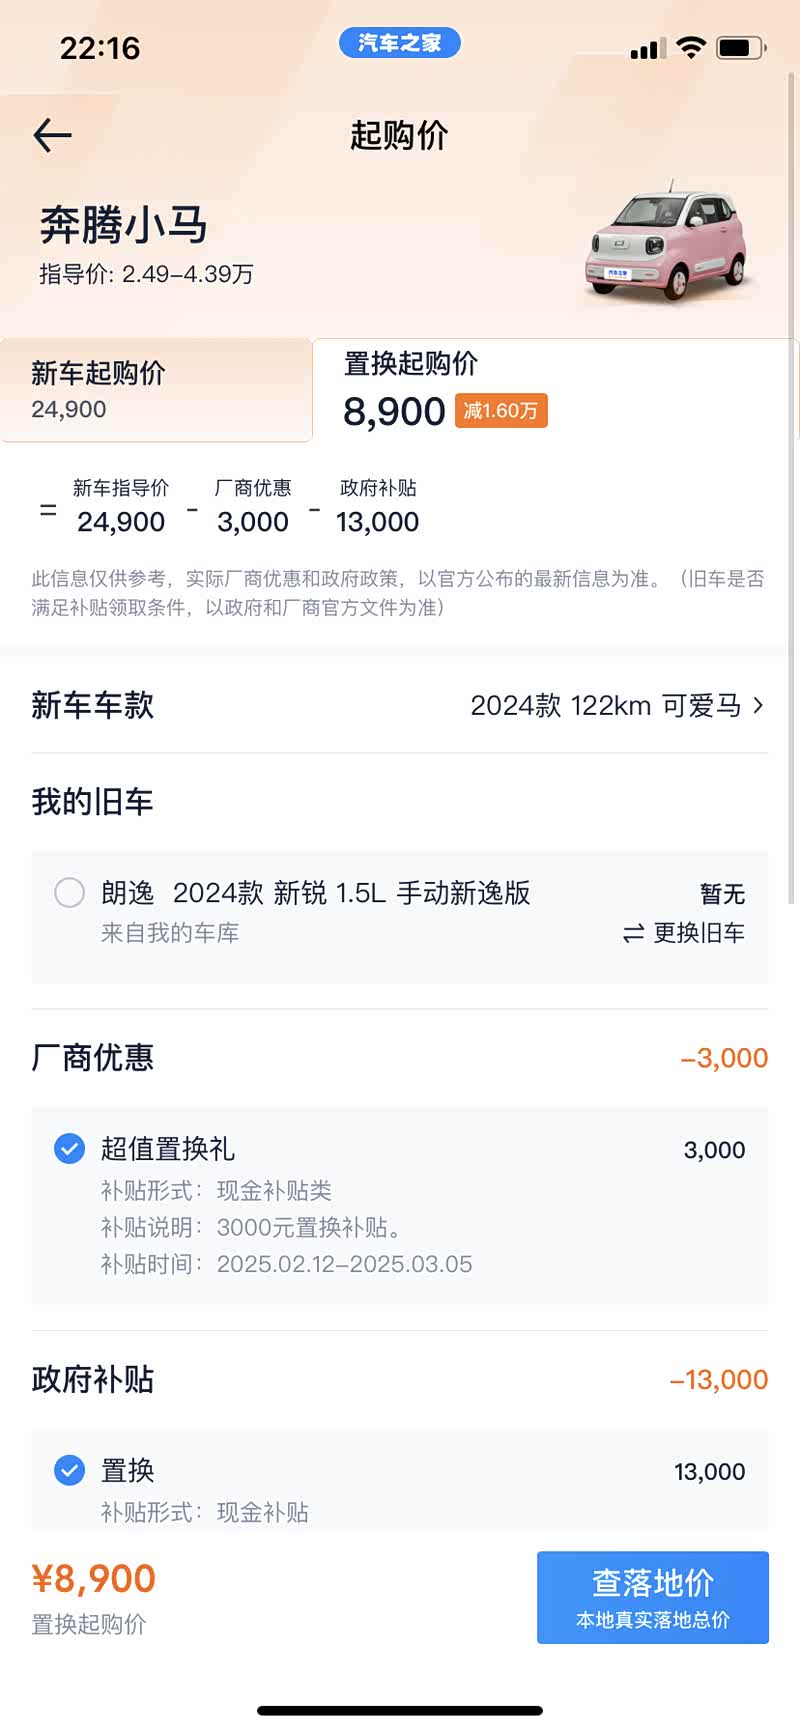
Task: Tap the ¥8,900 置换起购价 total
Action: coord(94,1579)
